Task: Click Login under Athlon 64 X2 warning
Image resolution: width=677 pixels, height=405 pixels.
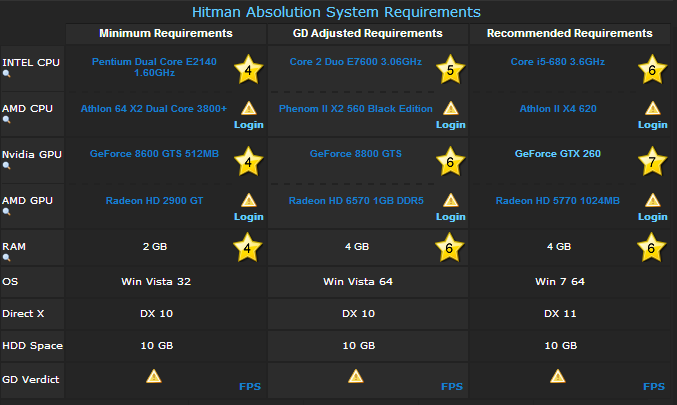Action: click(x=249, y=125)
